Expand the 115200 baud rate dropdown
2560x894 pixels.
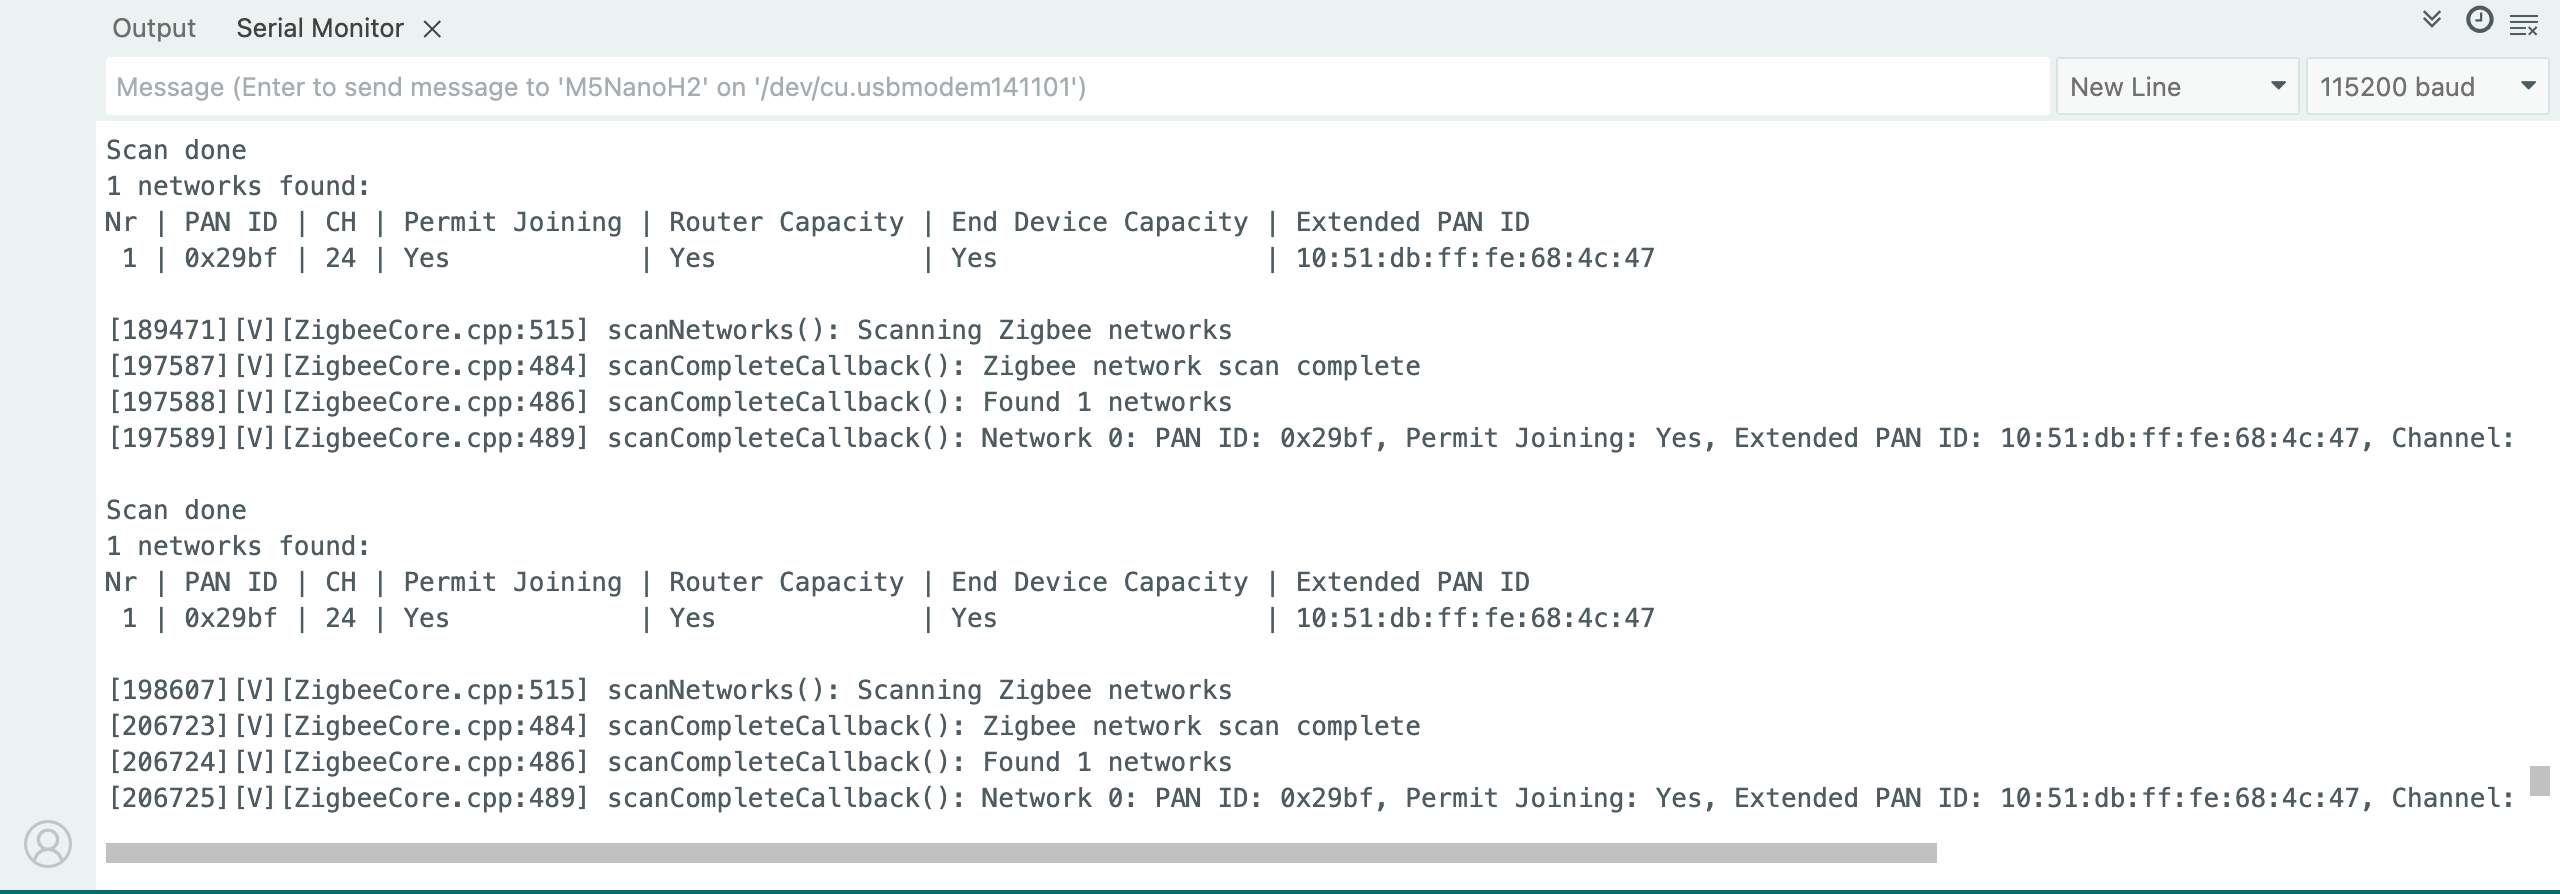click(x=2426, y=87)
